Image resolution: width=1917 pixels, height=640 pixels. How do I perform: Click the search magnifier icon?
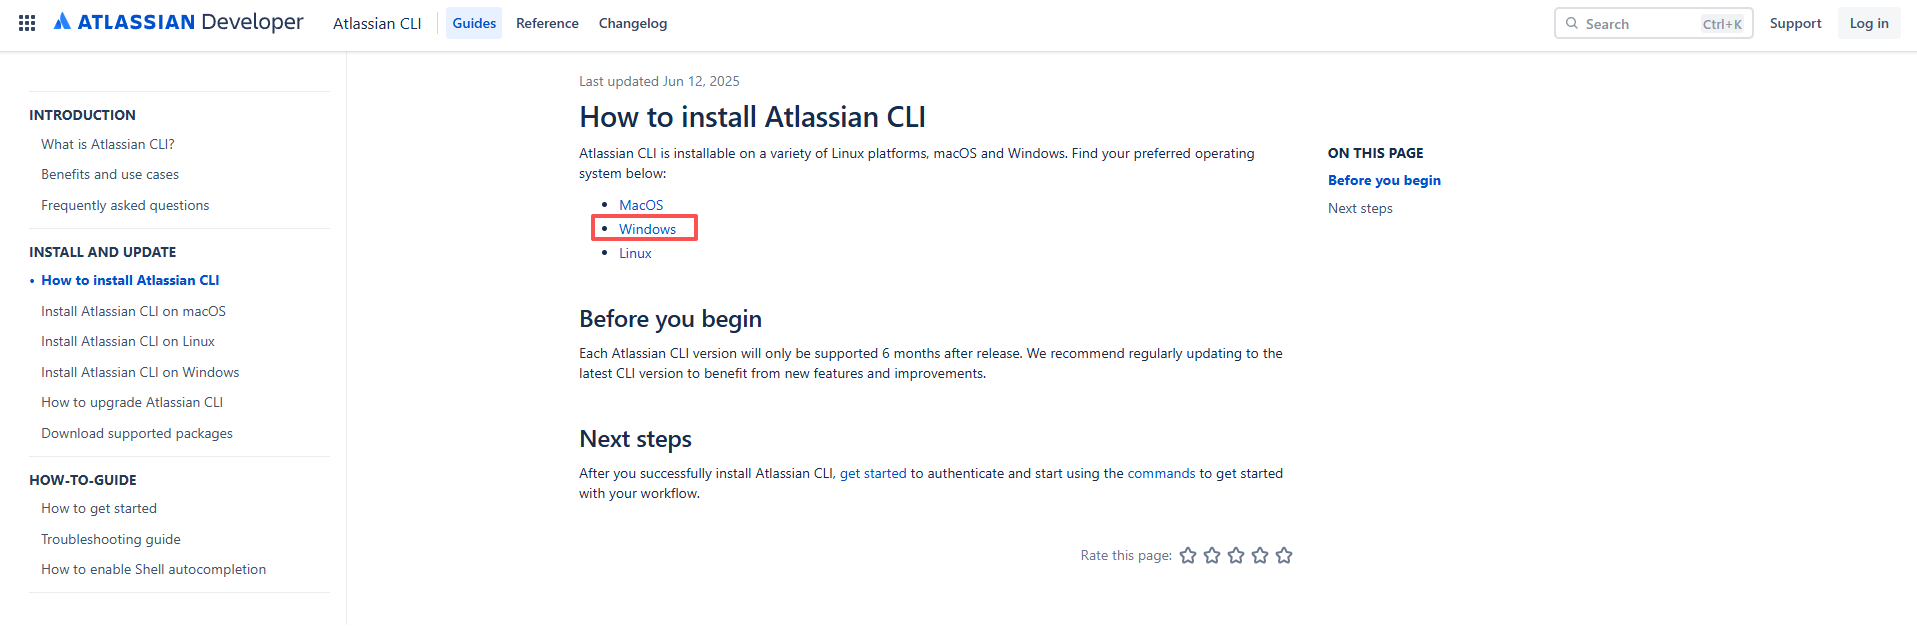(1572, 23)
